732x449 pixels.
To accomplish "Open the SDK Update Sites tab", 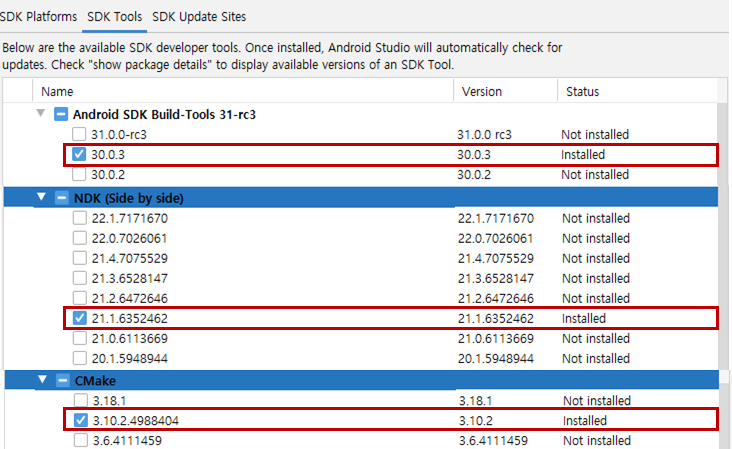I will click(199, 17).
